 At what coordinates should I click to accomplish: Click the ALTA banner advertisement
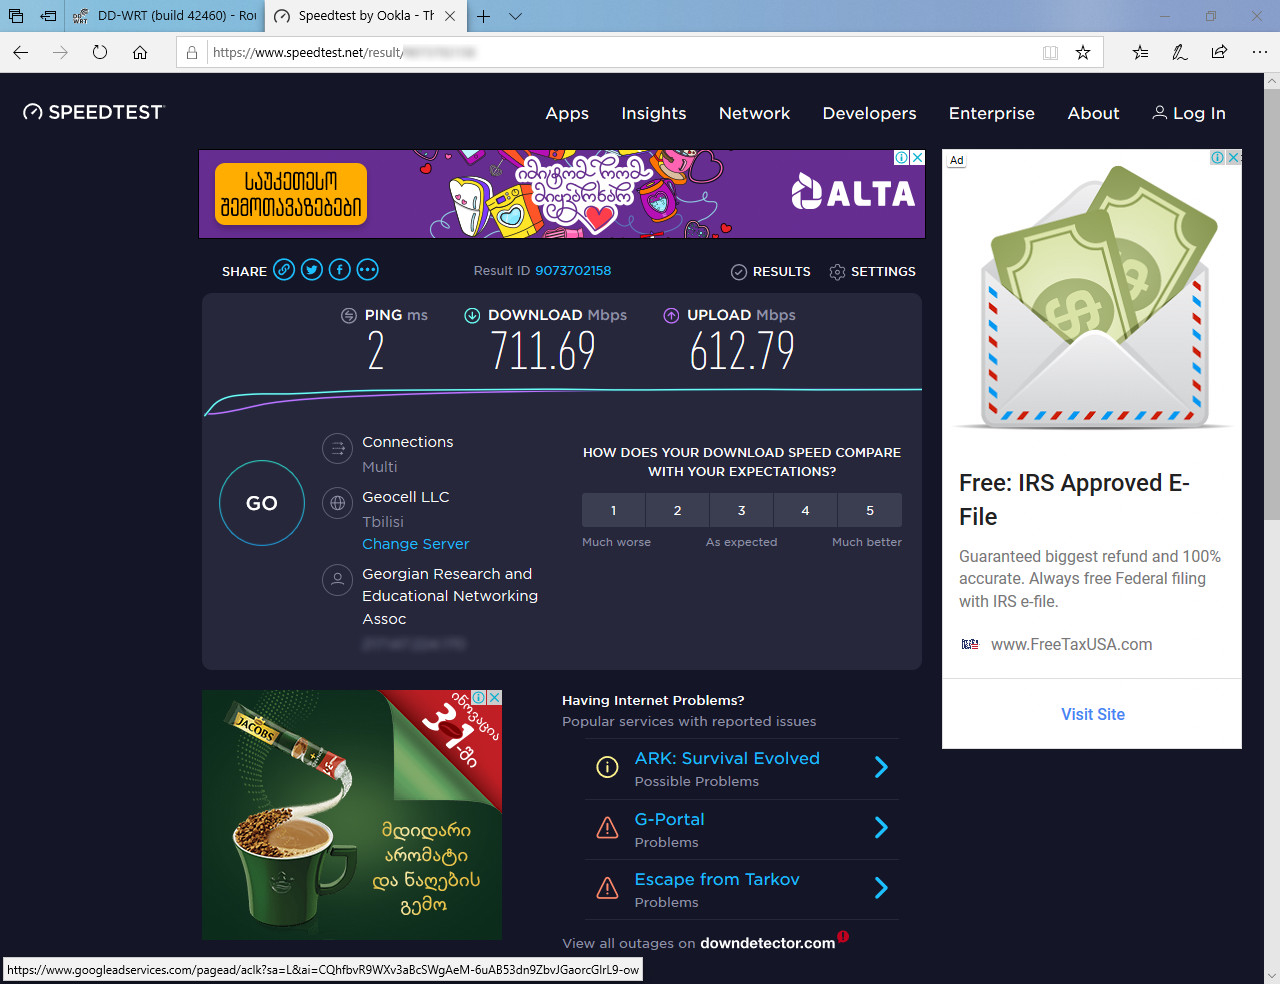pyautogui.click(x=562, y=194)
